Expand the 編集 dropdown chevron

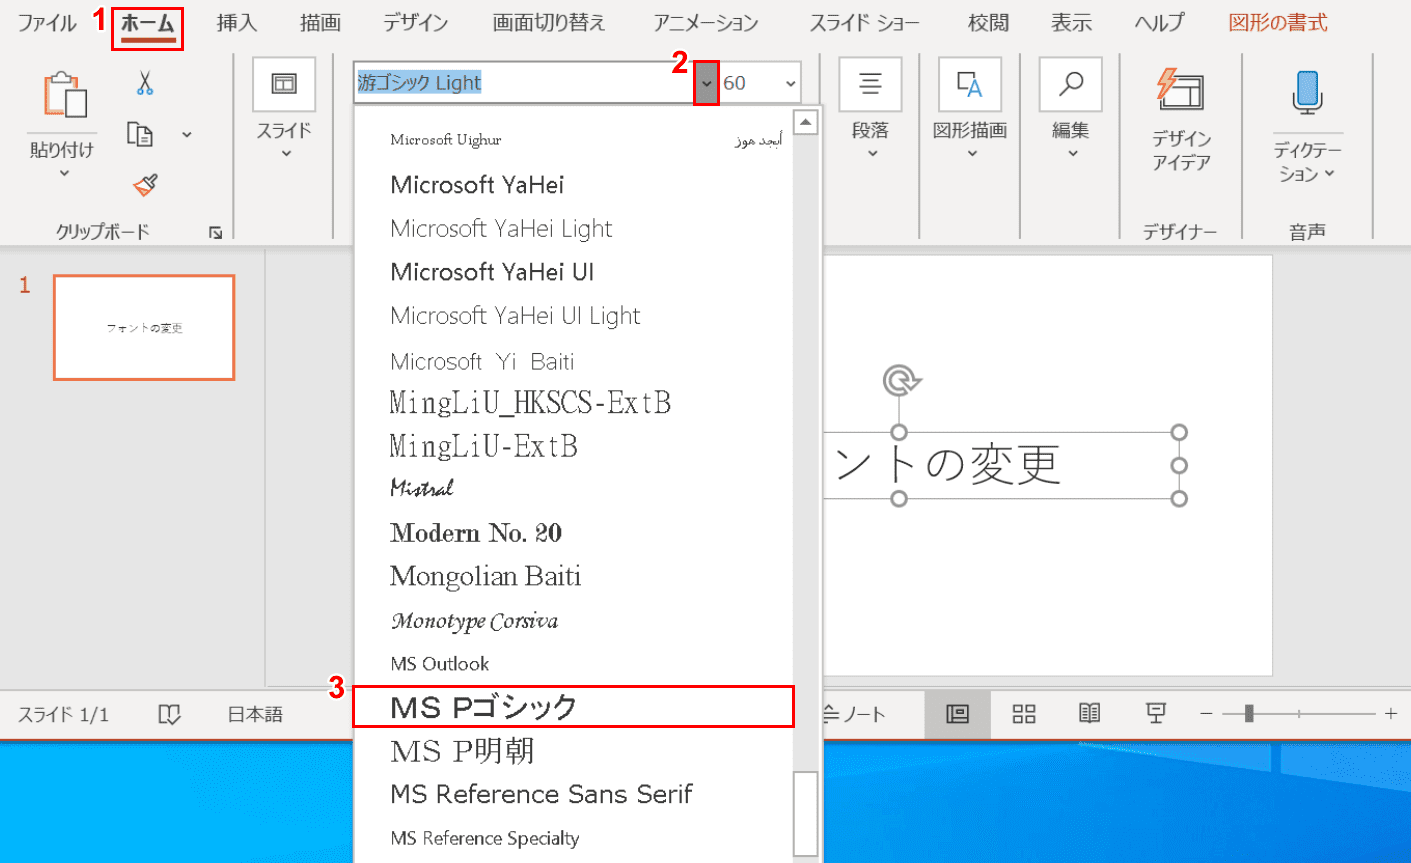(1072, 154)
